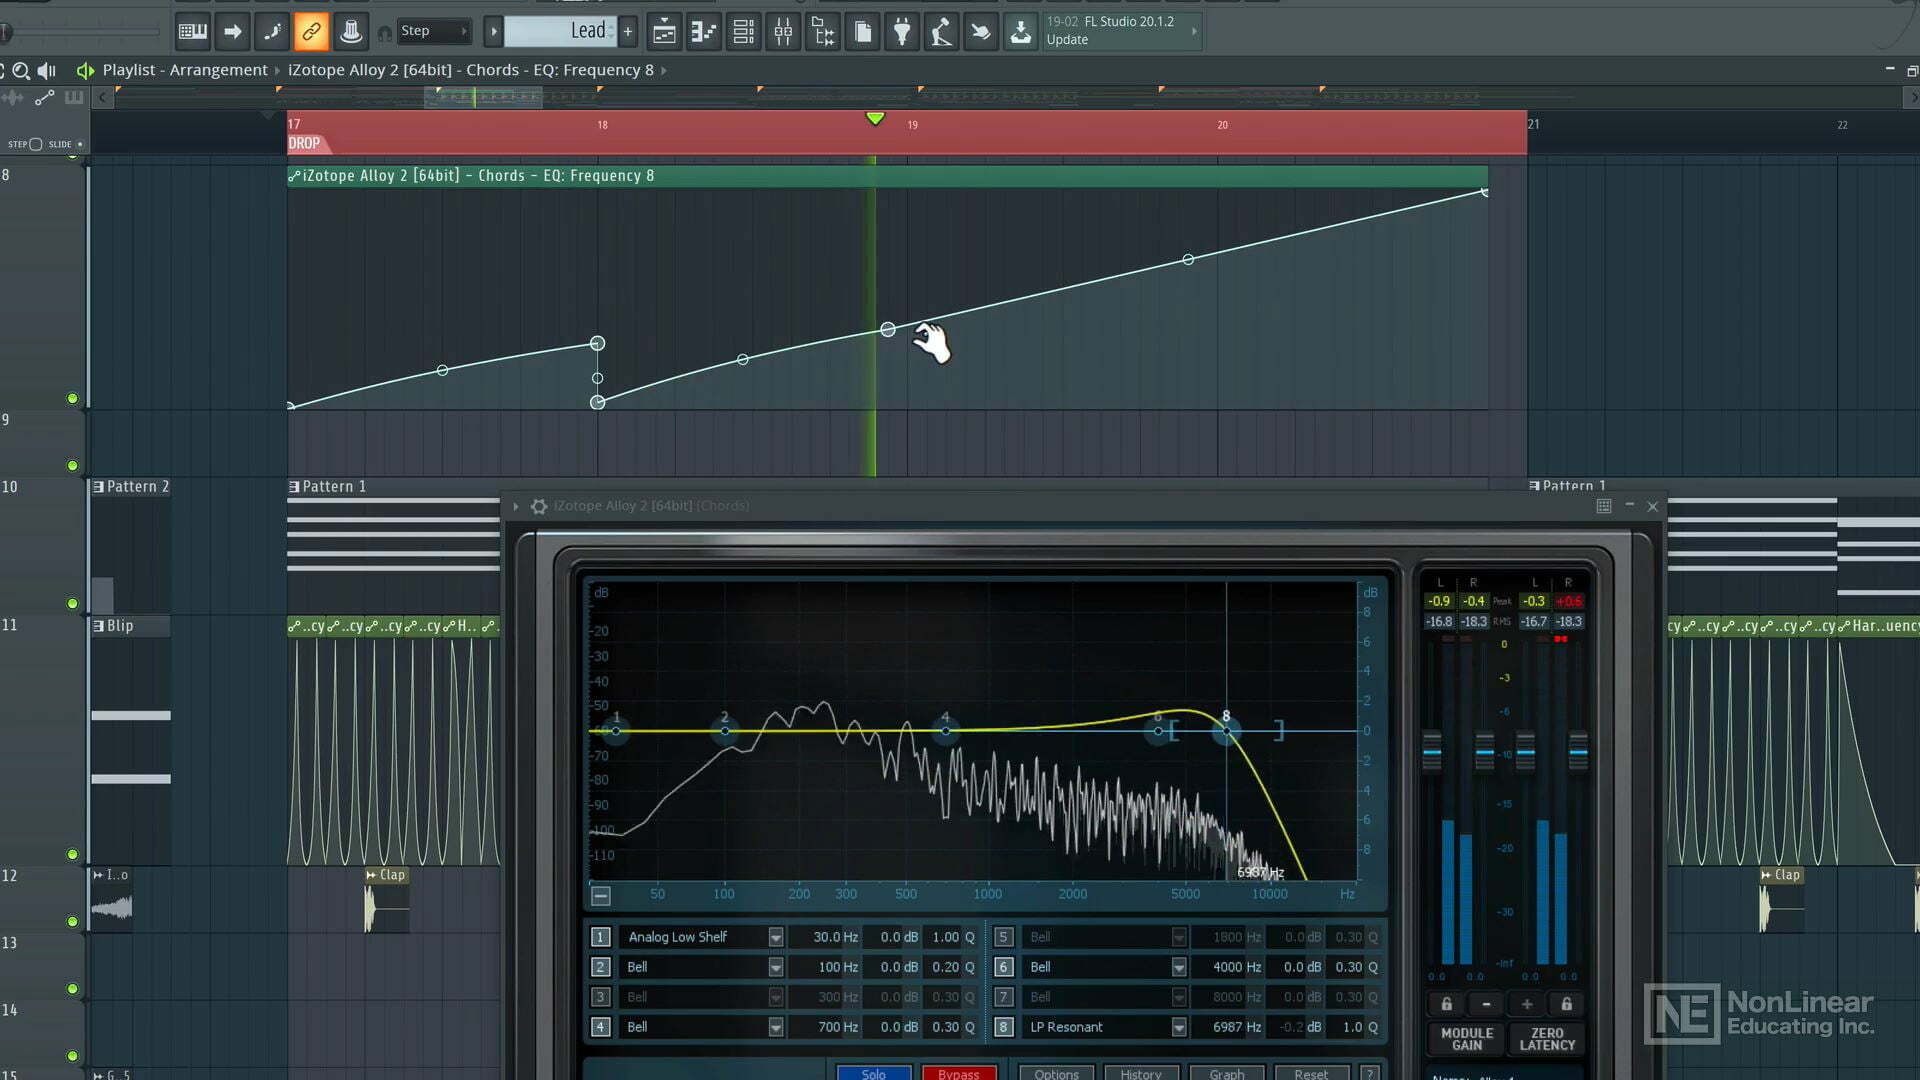Screen dimensions: 1920x1080
Task: Open Band 8 LP Resonant type dropdown
Action: pos(1178,1026)
